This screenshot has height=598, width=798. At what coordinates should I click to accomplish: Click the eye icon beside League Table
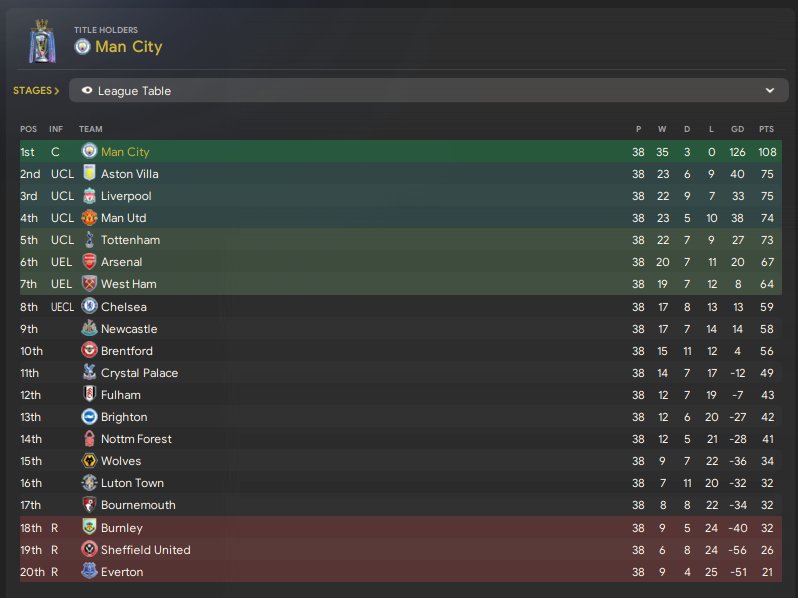pyautogui.click(x=87, y=91)
